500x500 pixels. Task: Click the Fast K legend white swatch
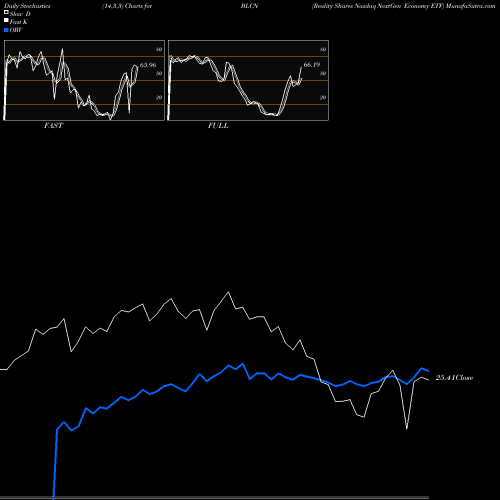[6, 21]
